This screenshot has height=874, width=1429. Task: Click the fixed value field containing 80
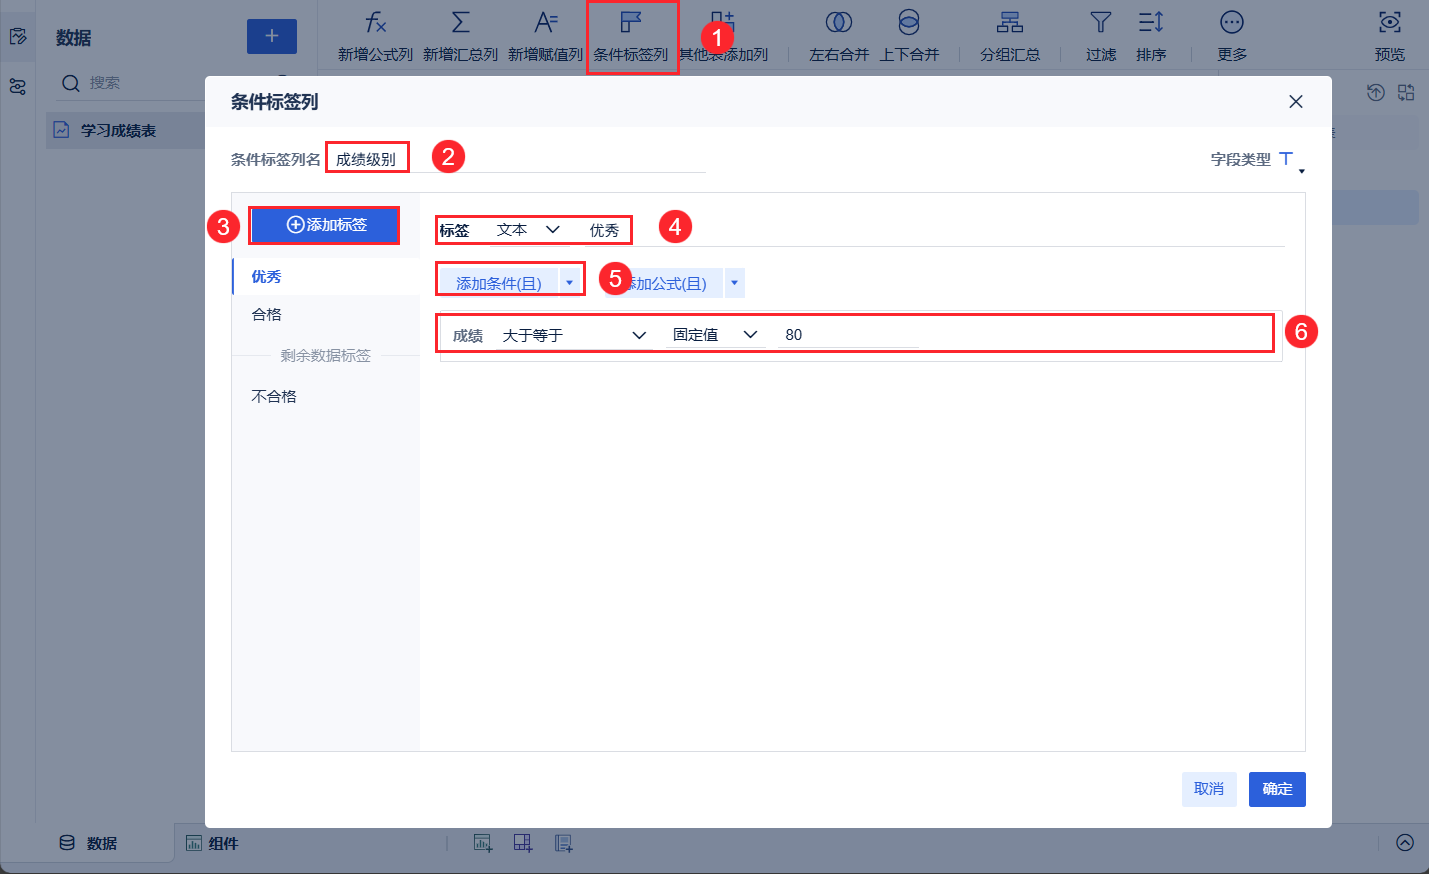(x=848, y=335)
